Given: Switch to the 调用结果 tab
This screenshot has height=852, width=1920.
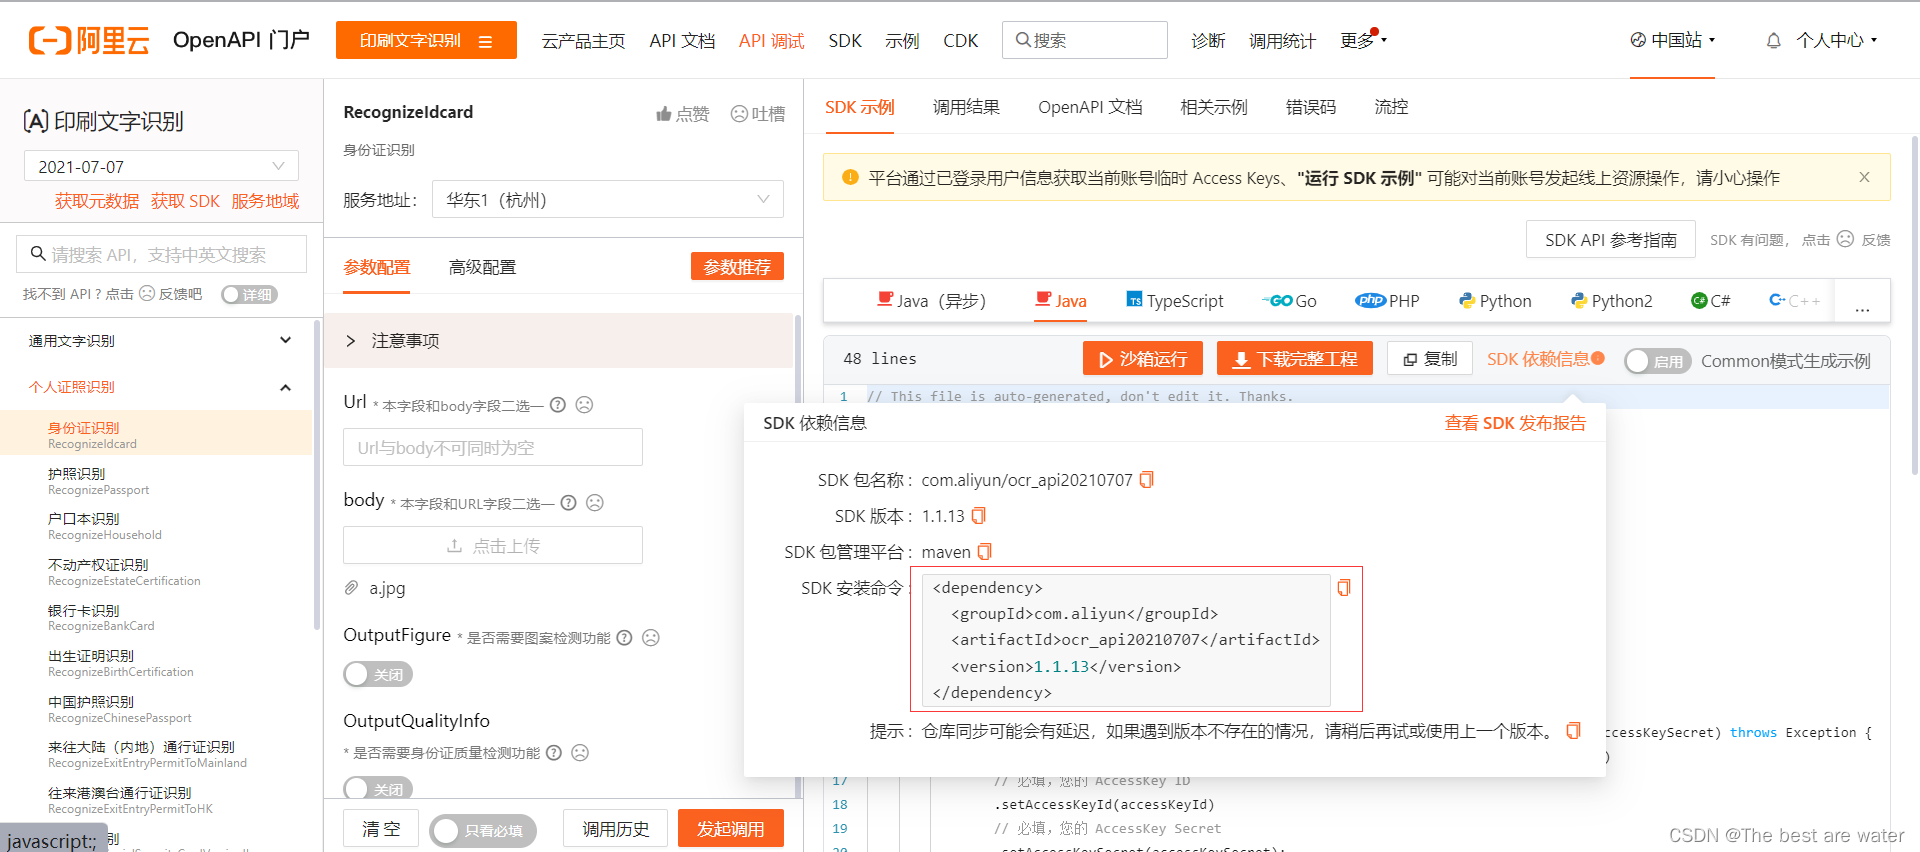Looking at the screenshot, I should pos(966,107).
